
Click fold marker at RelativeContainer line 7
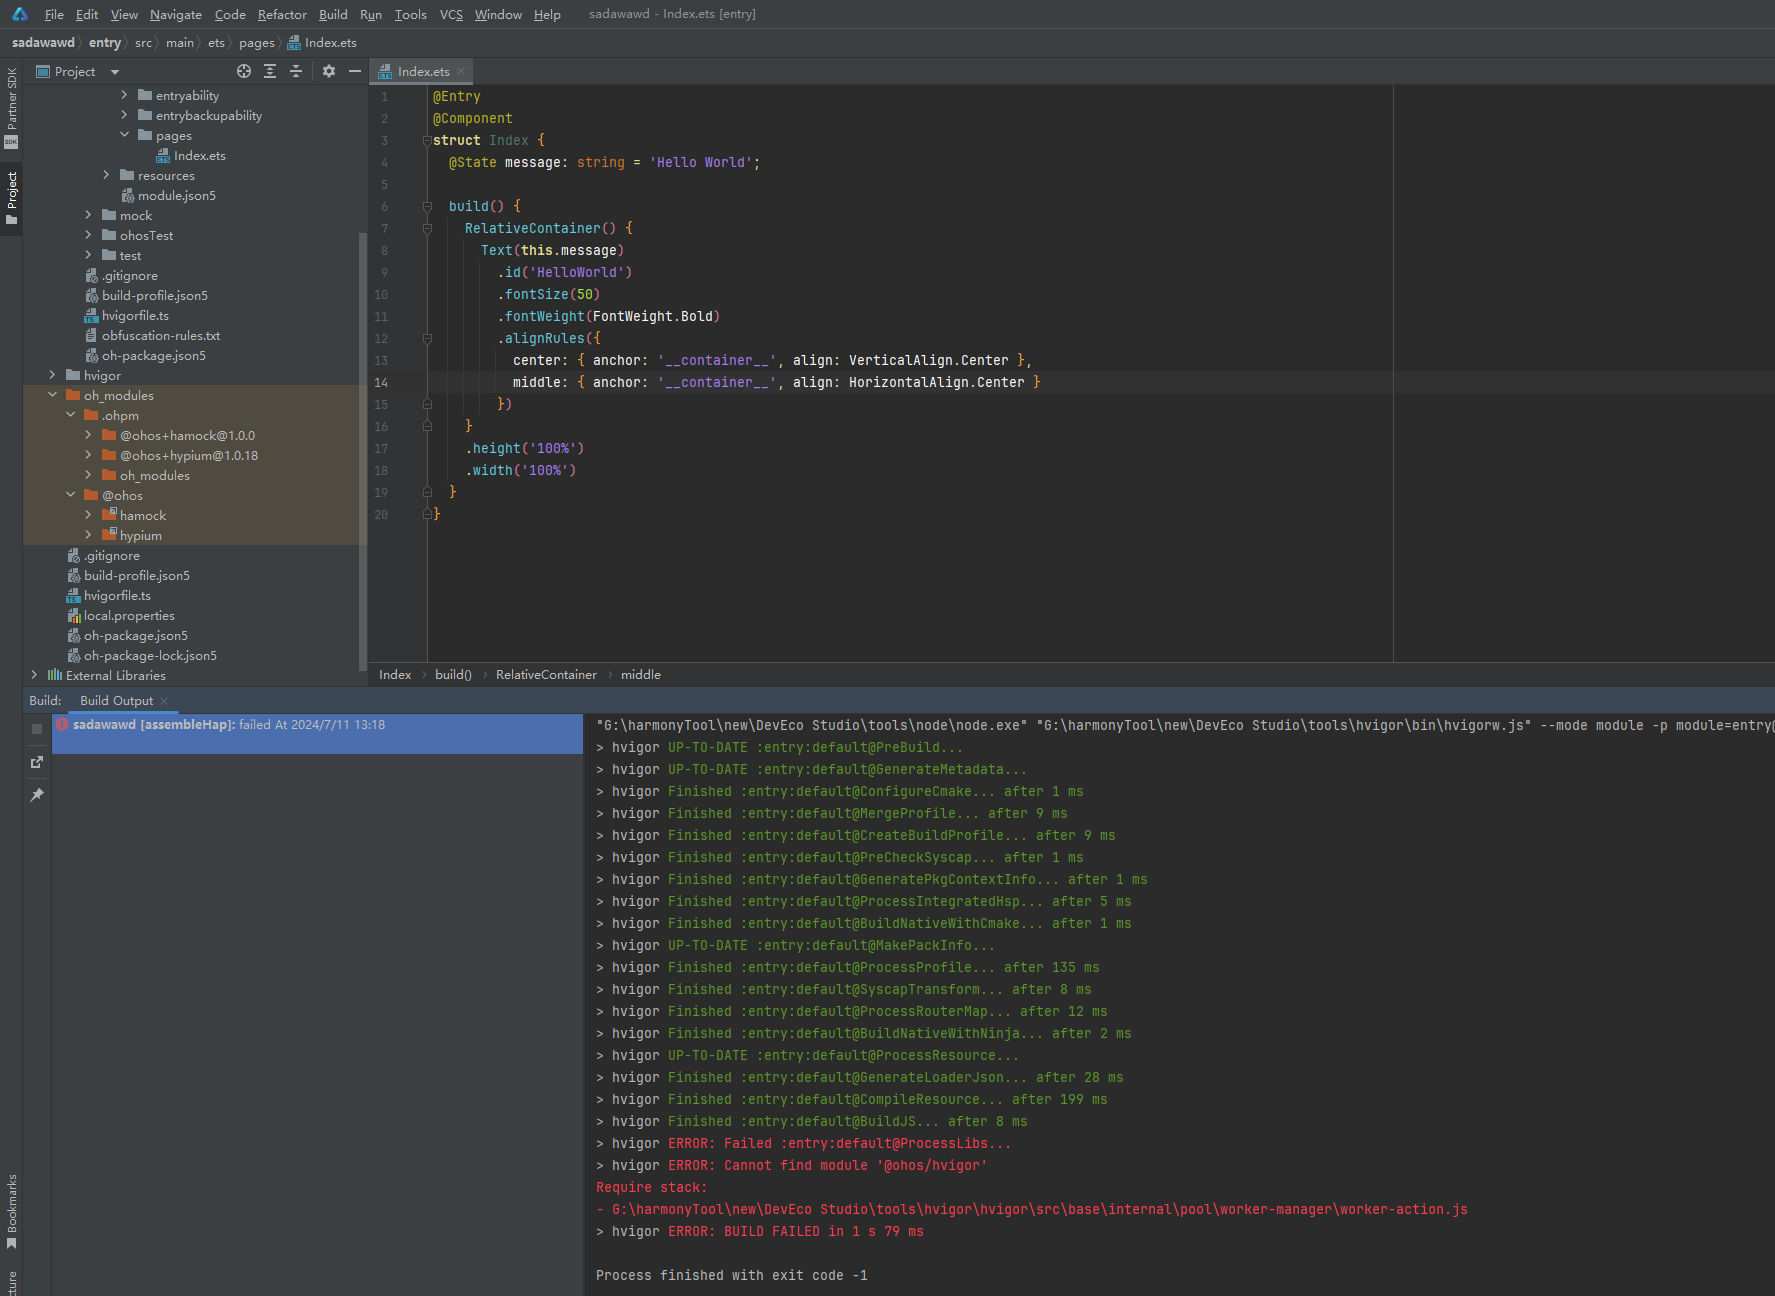[x=427, y=228]
